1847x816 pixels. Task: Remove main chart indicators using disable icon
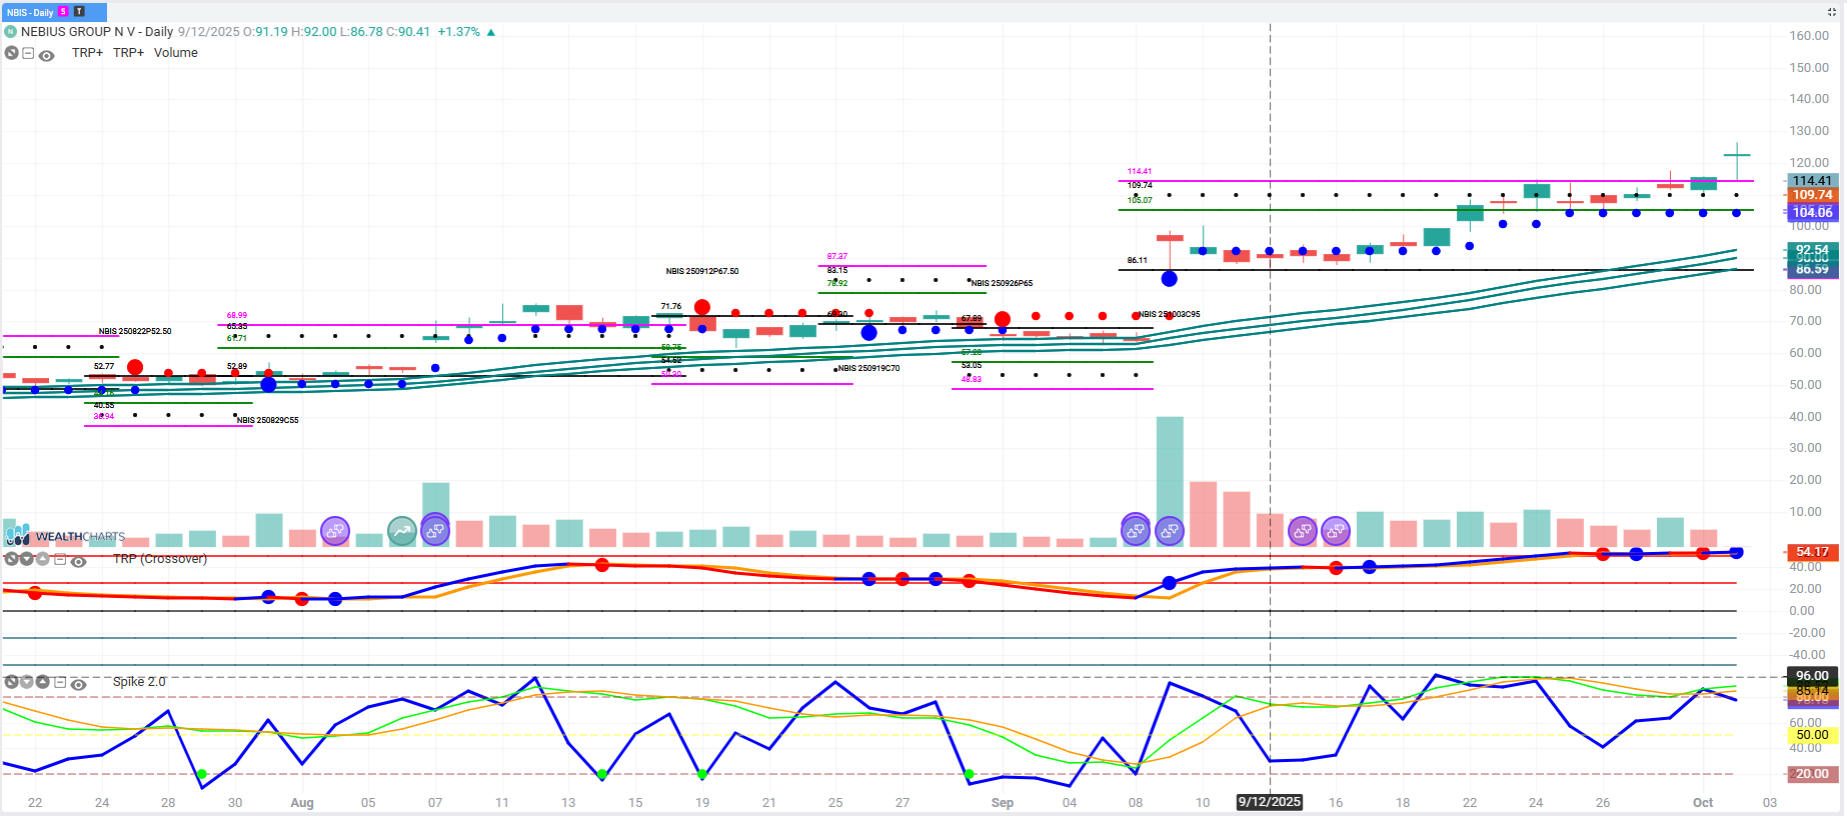11,54
